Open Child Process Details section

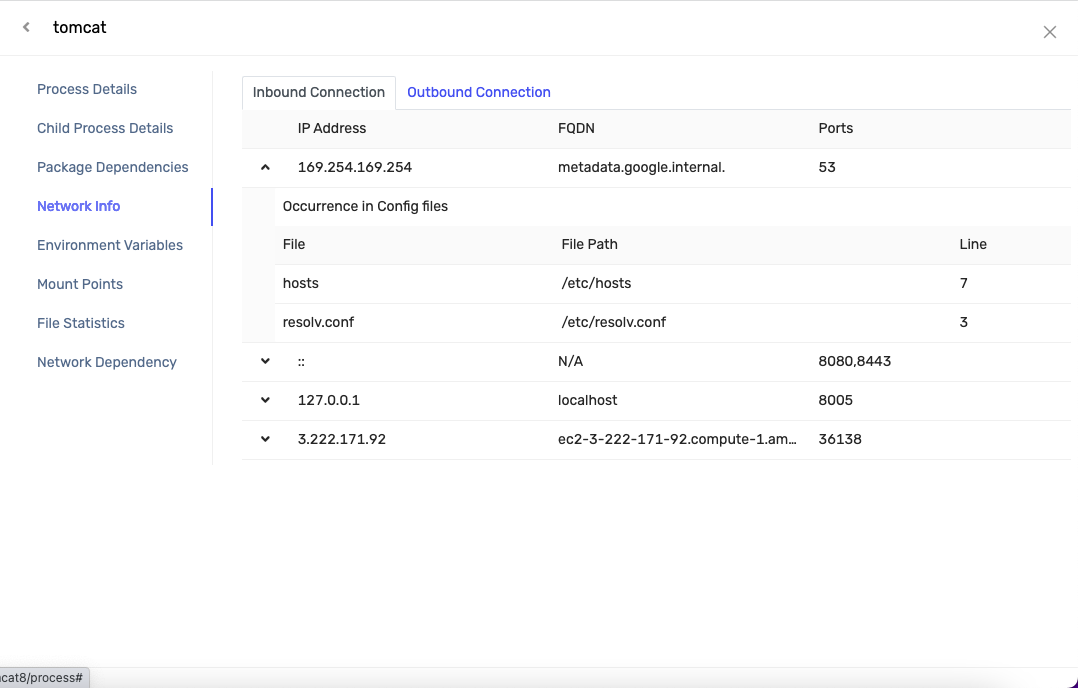[105, 129]
